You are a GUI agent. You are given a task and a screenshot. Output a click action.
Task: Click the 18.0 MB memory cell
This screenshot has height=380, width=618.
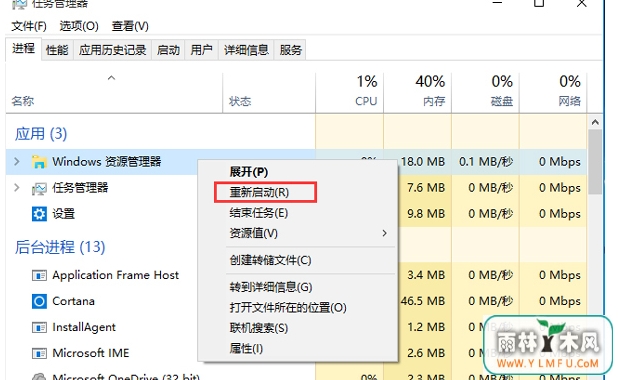pyautogui.click(x=423, y=162)
